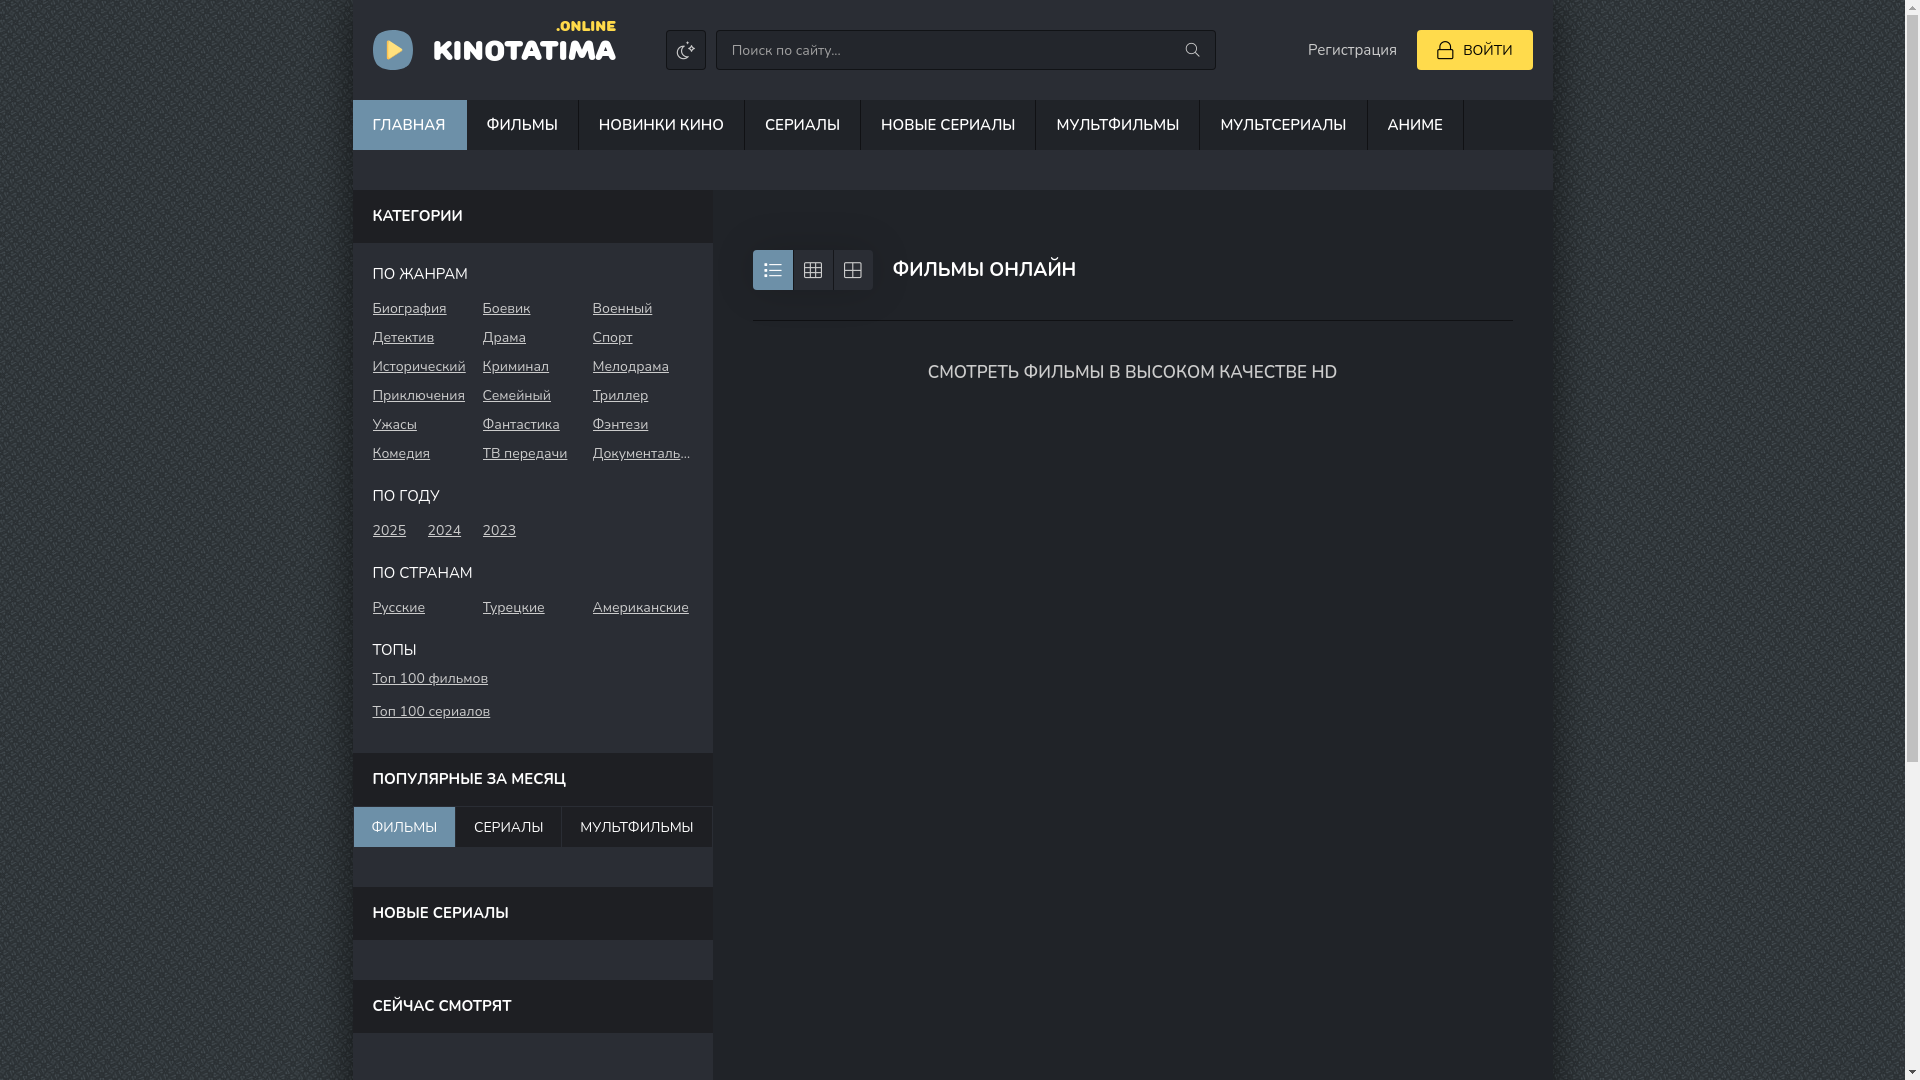The width and height of the screenshot is (1920, 1080).
Task: Open Топ 100 фильмов link
Action: point(430,679)
